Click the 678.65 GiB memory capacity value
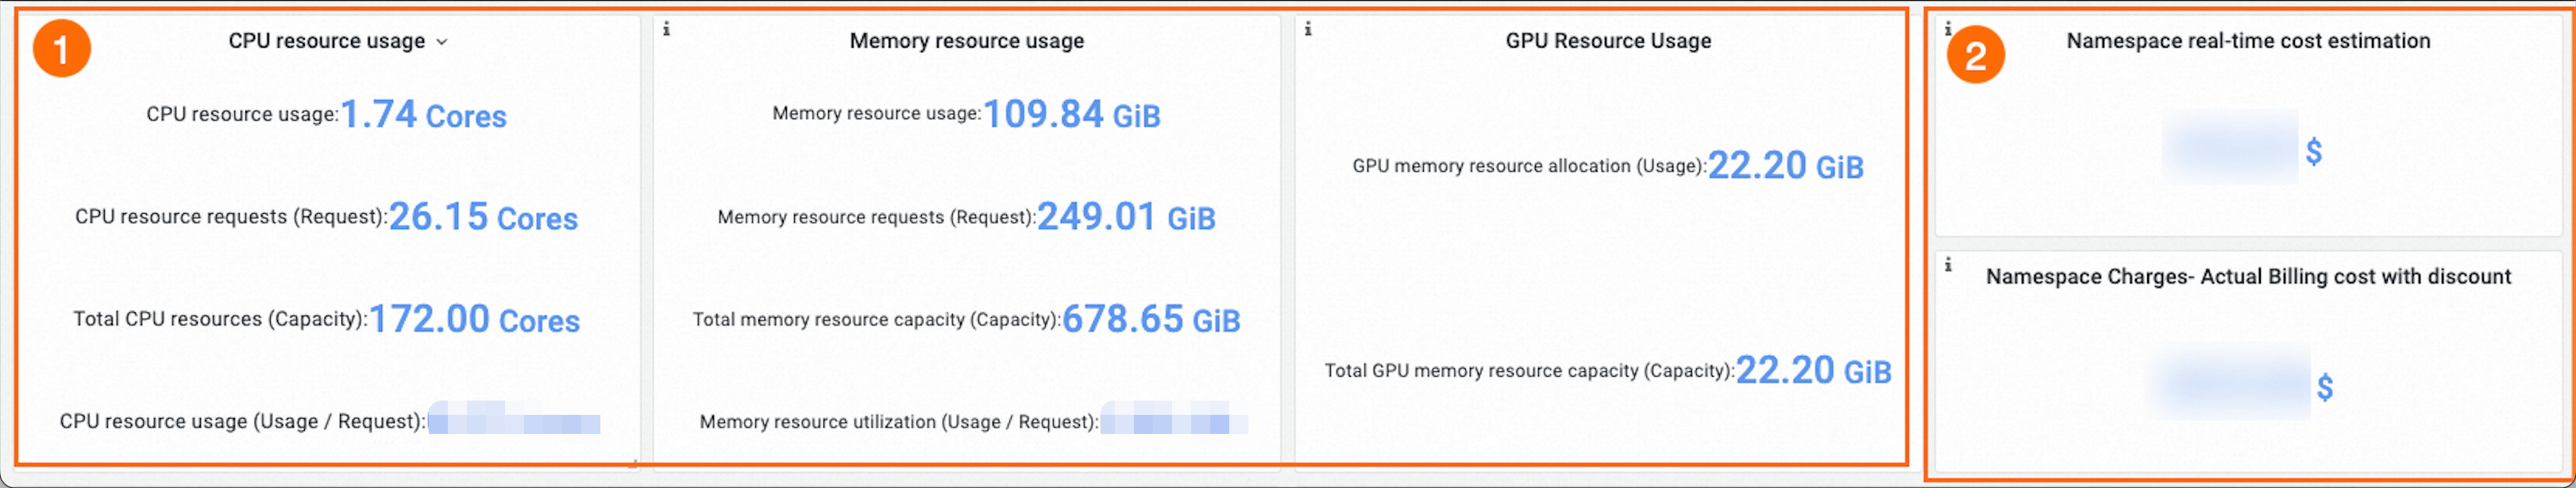The height and width of the screenshot is (488, 2576). [x=1151, y=320]
